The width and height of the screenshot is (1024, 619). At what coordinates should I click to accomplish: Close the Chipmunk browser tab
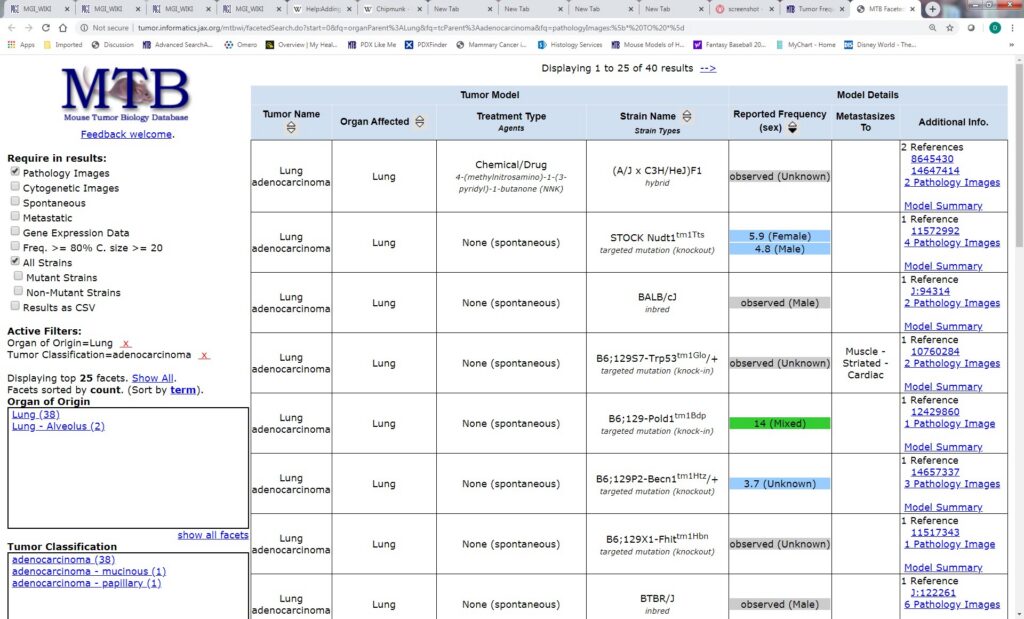coord(419,9)
